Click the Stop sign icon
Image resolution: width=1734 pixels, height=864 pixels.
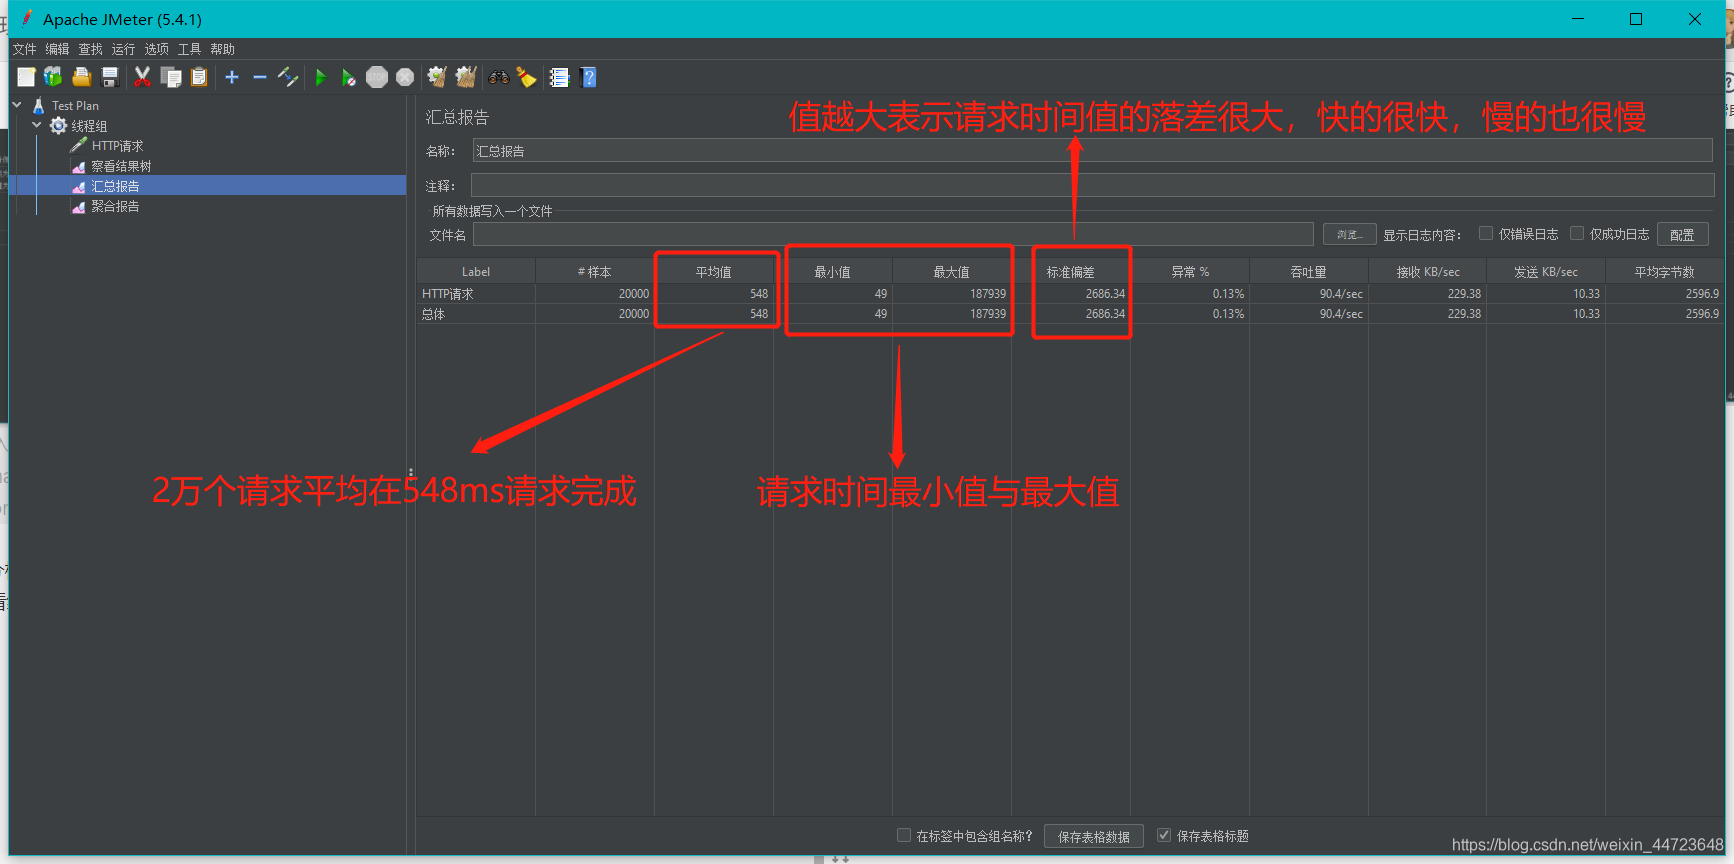point(377,77)
